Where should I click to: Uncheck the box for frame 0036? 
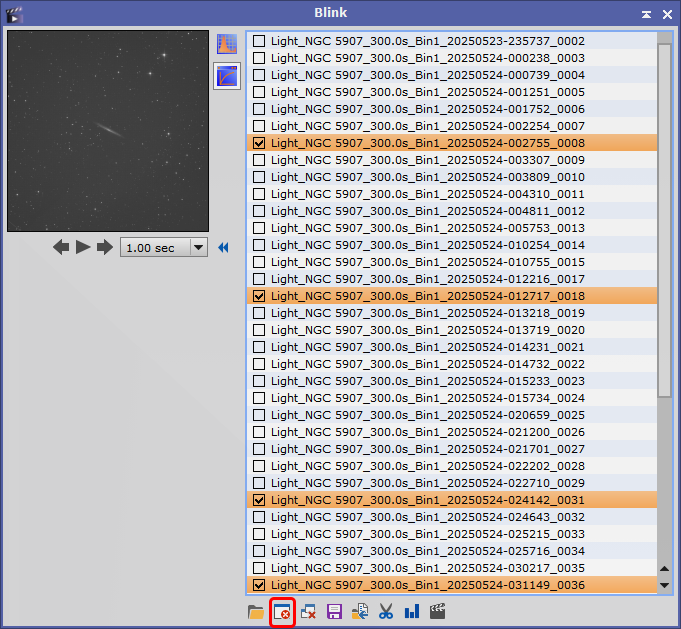click(259, 585)
